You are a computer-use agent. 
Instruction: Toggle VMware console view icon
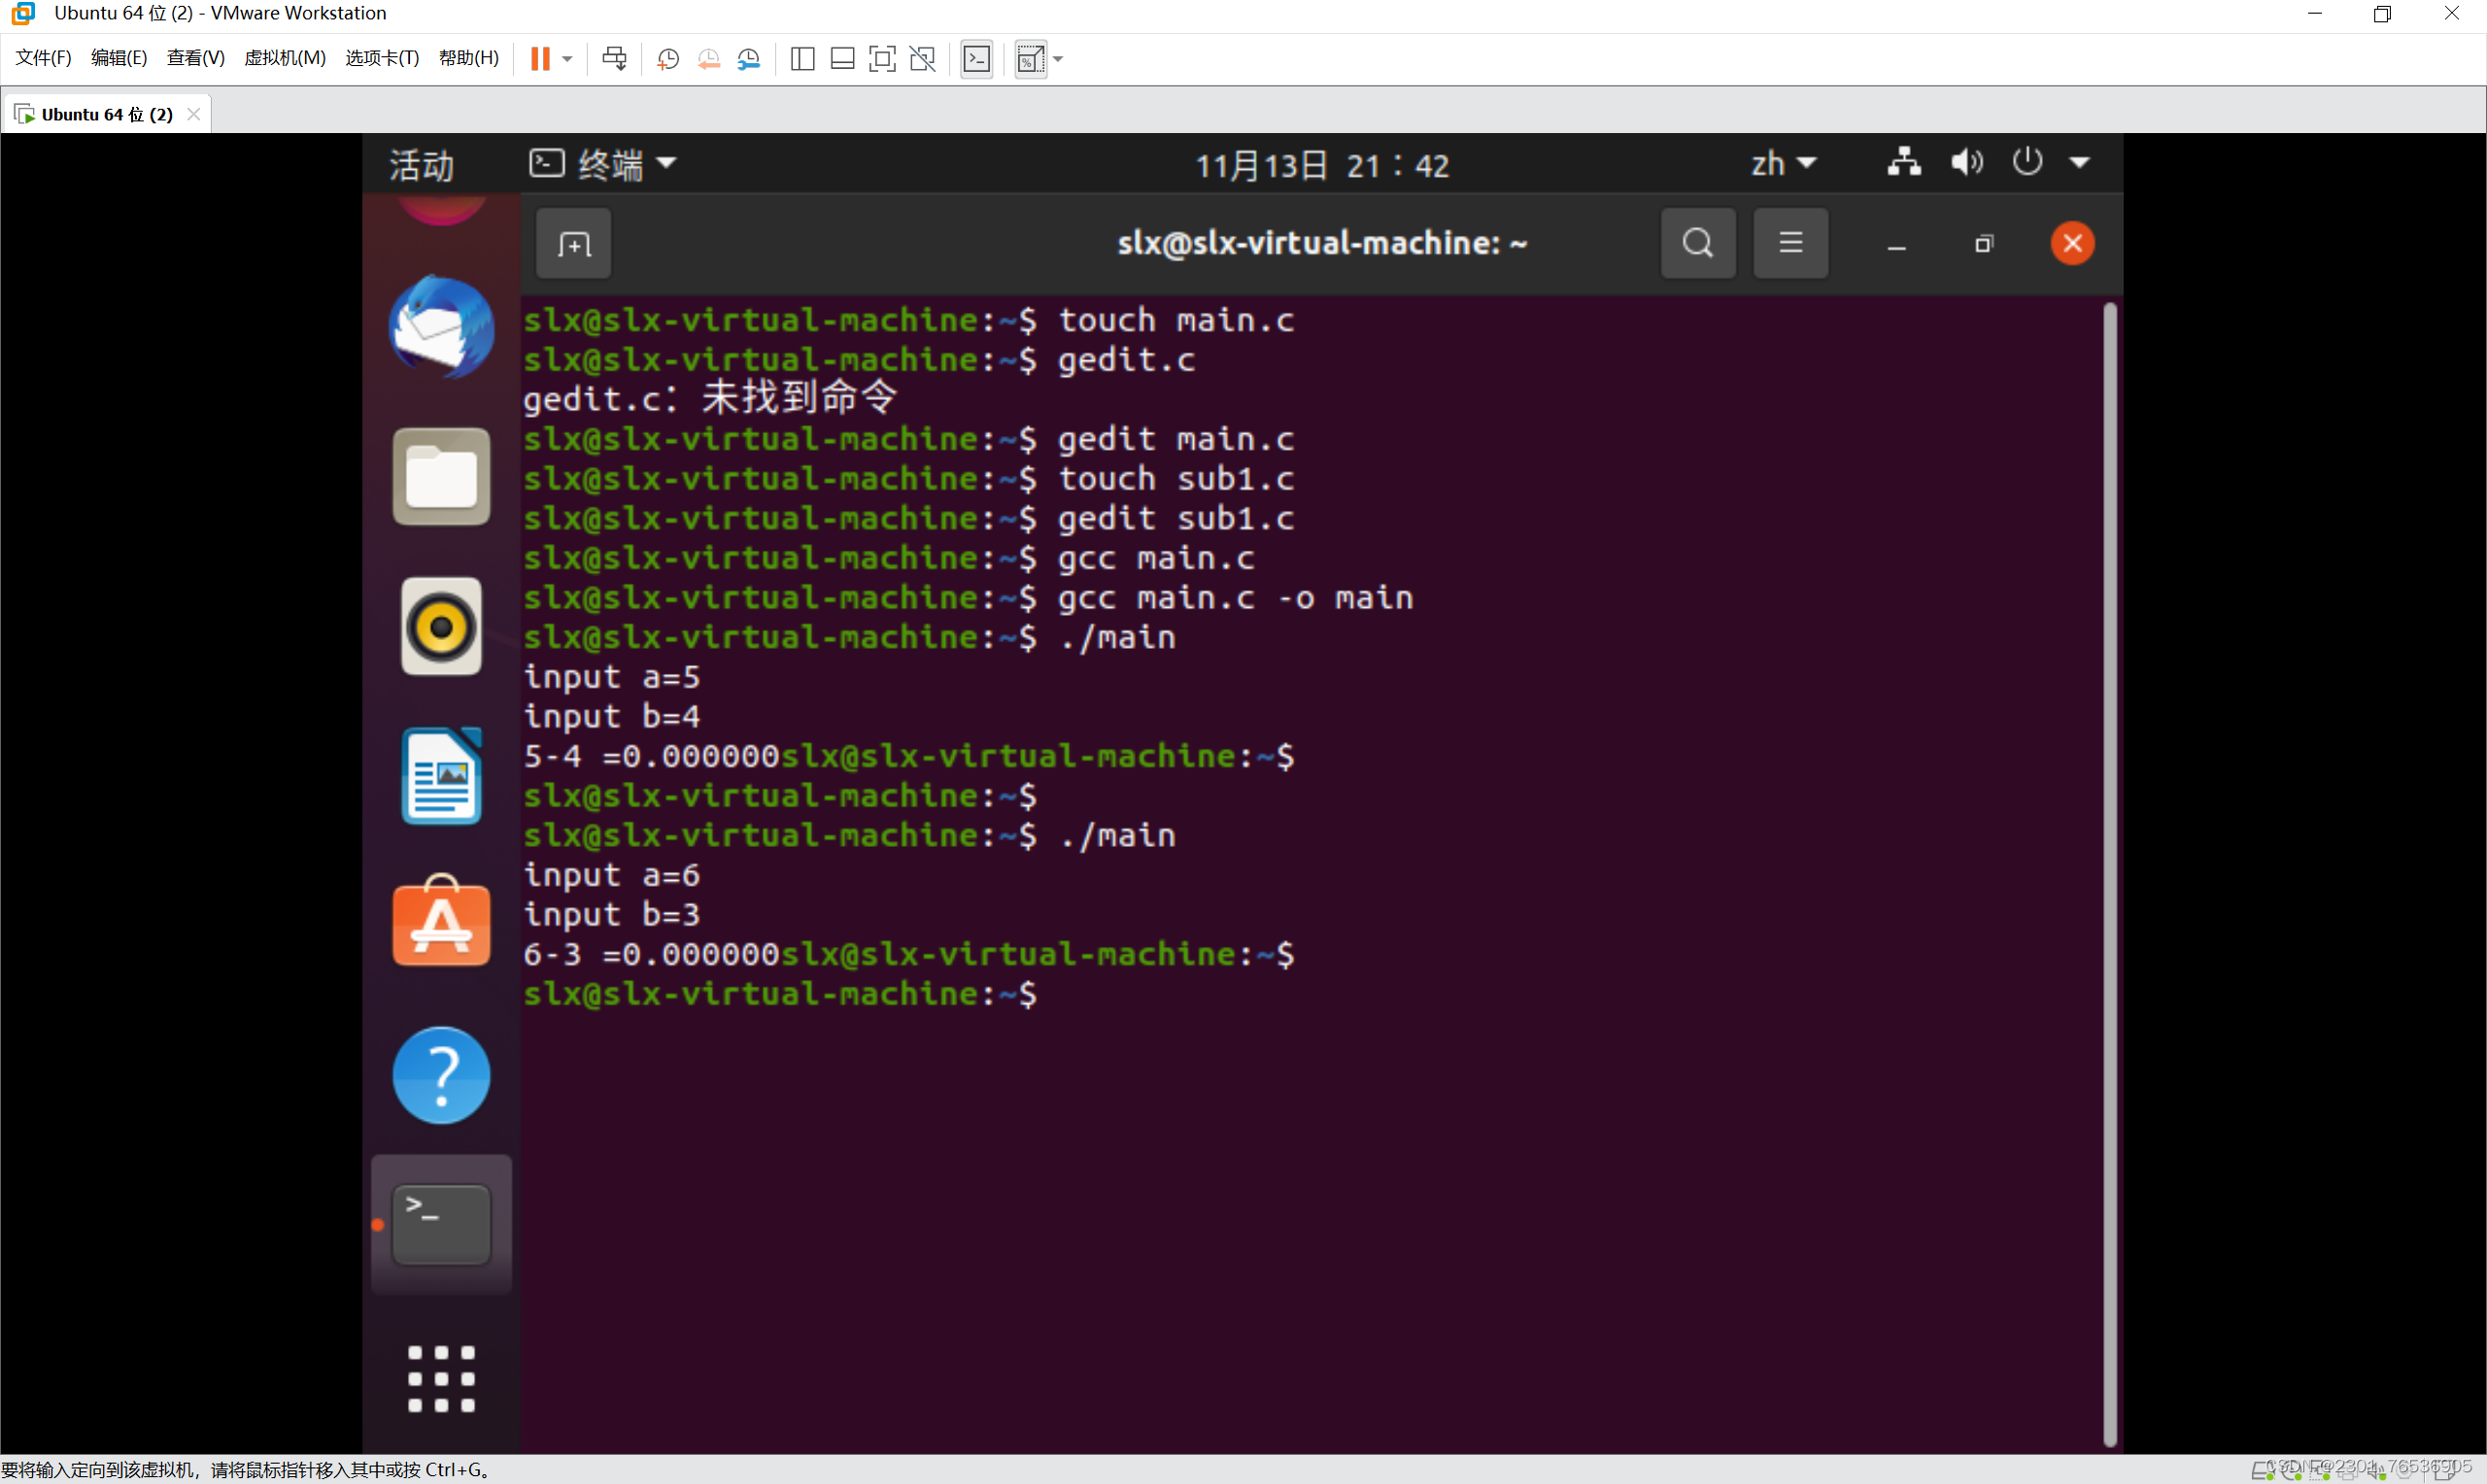point(976,59)
